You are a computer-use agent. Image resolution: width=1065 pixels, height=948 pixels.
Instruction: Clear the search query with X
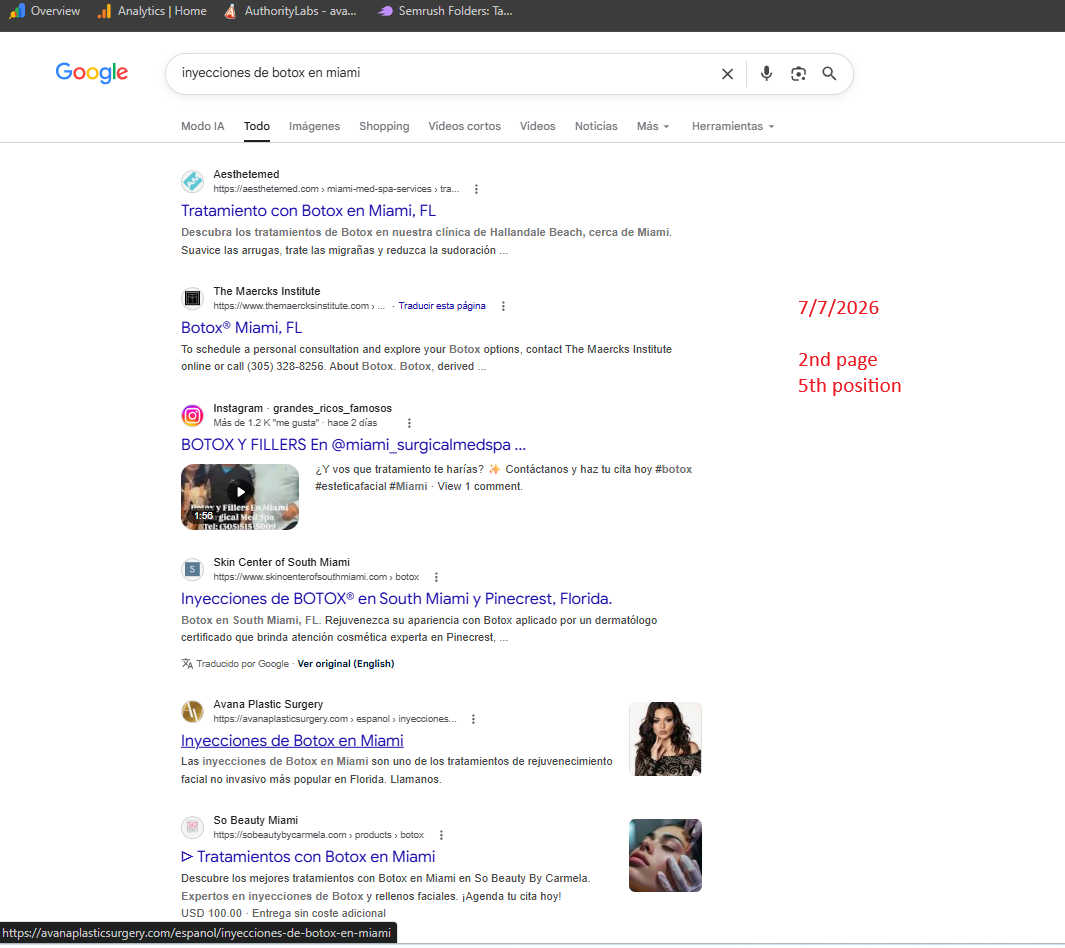[x=727, y=73]
